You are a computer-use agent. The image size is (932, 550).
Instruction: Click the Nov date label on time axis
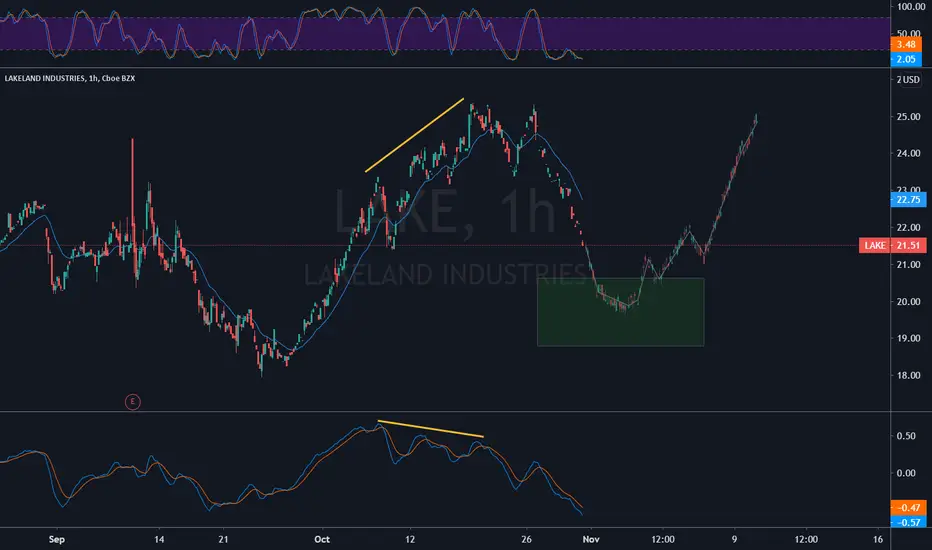tap(591, 539)
